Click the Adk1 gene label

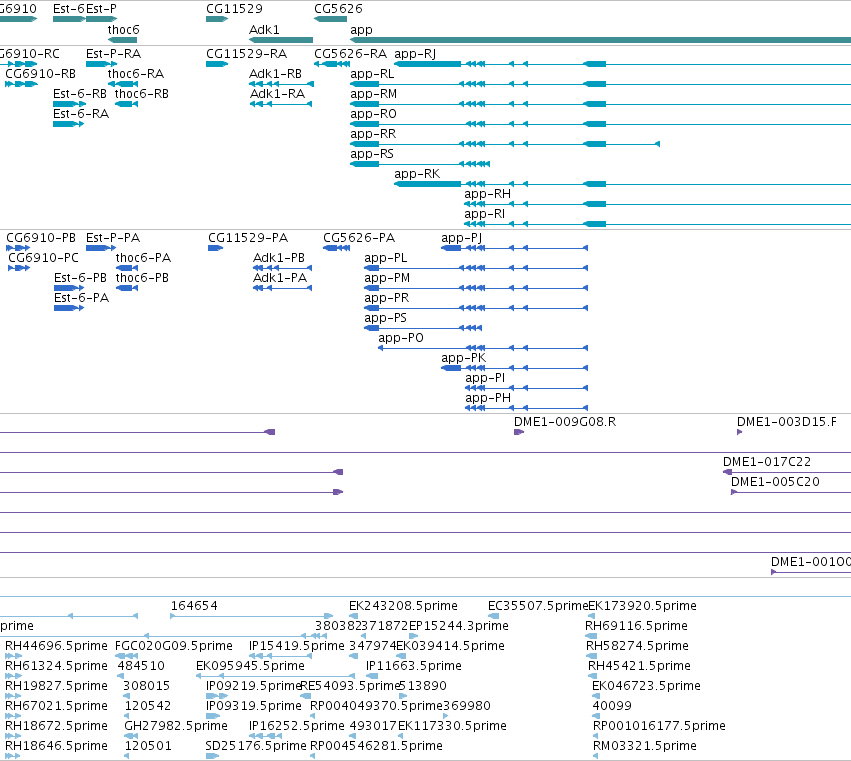[264, 30]
